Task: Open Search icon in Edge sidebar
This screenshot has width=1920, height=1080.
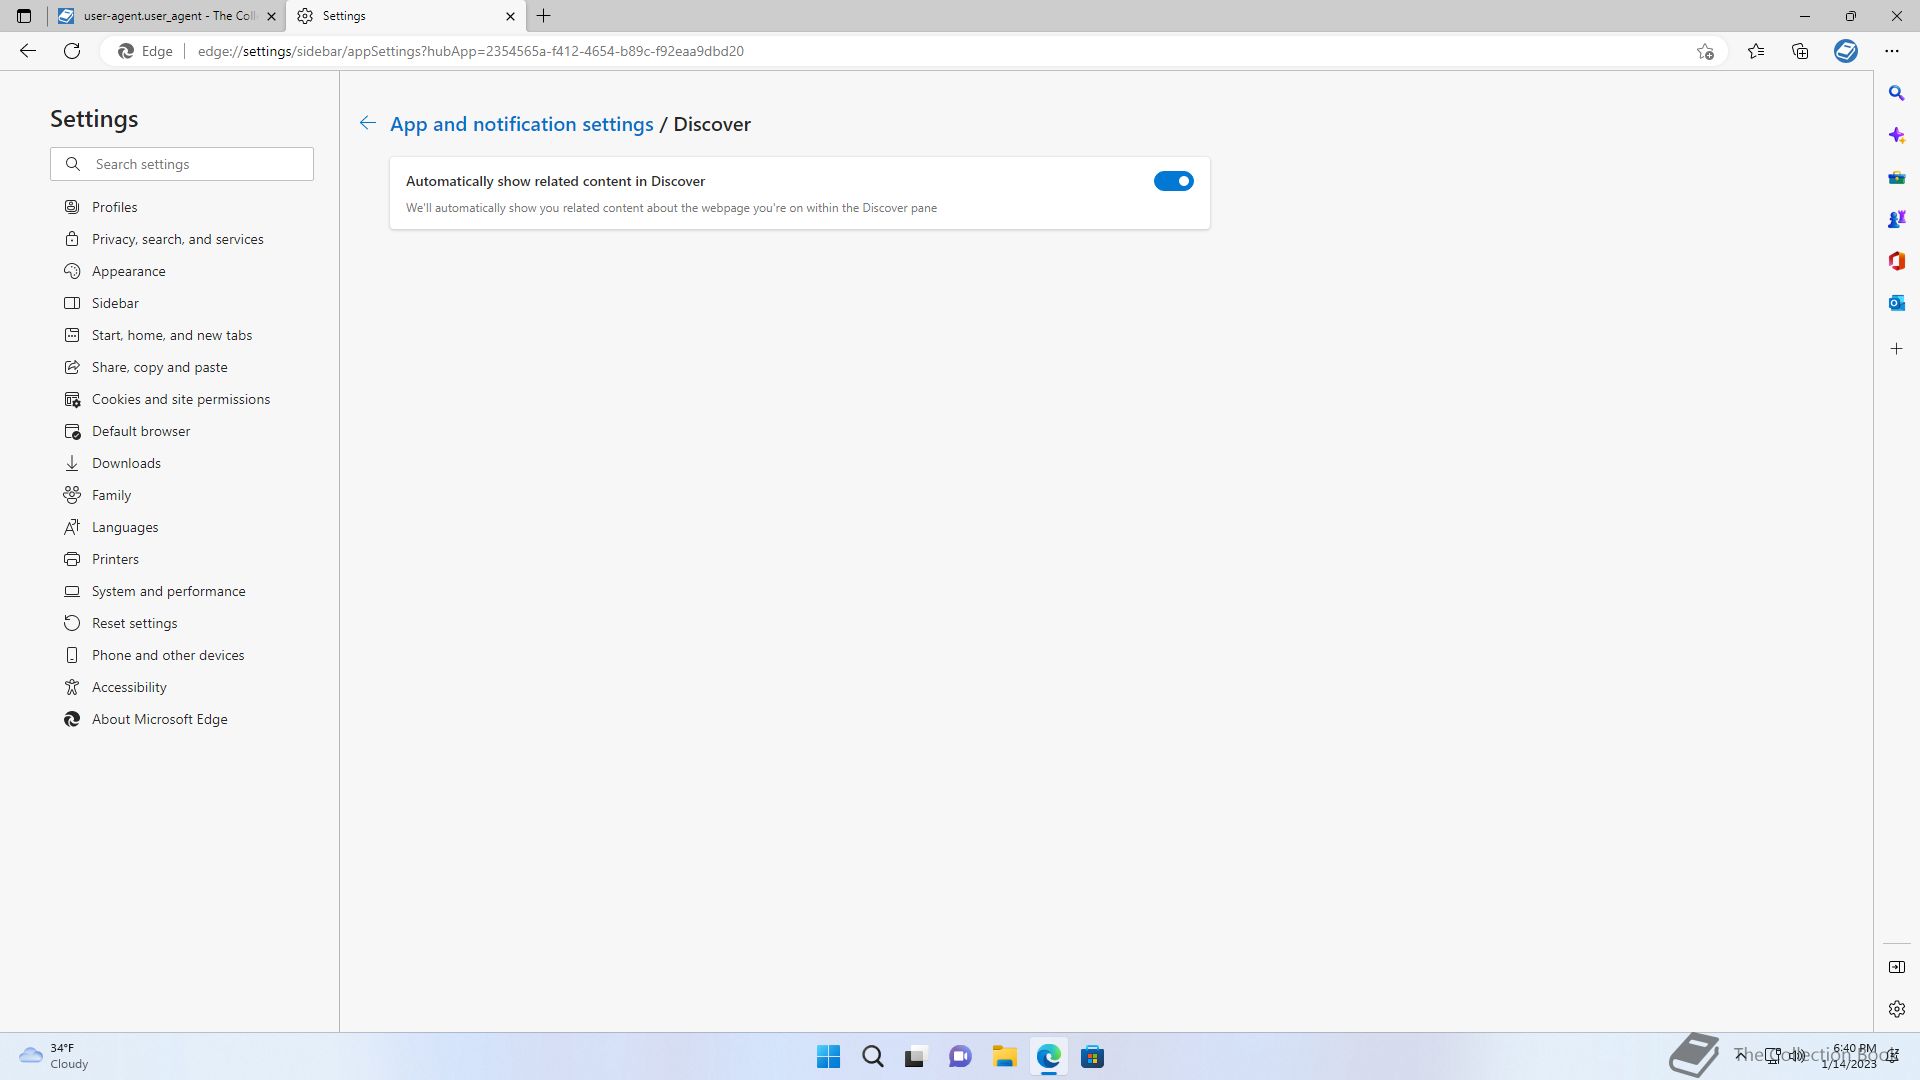Action: pos(1896,93)
